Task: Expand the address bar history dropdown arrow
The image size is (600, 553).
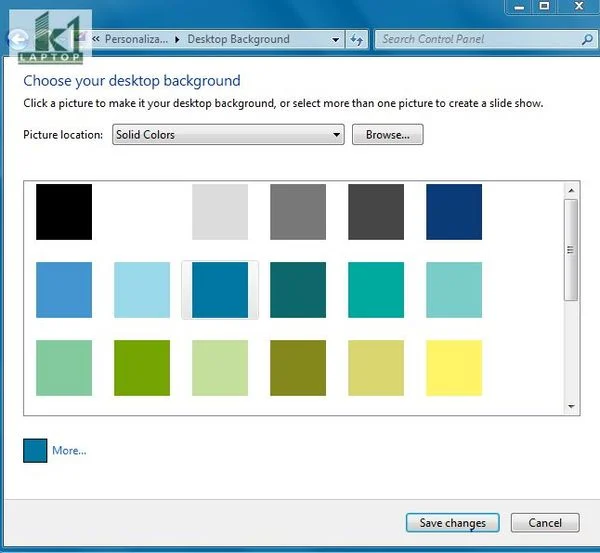Action: [336, 40]
